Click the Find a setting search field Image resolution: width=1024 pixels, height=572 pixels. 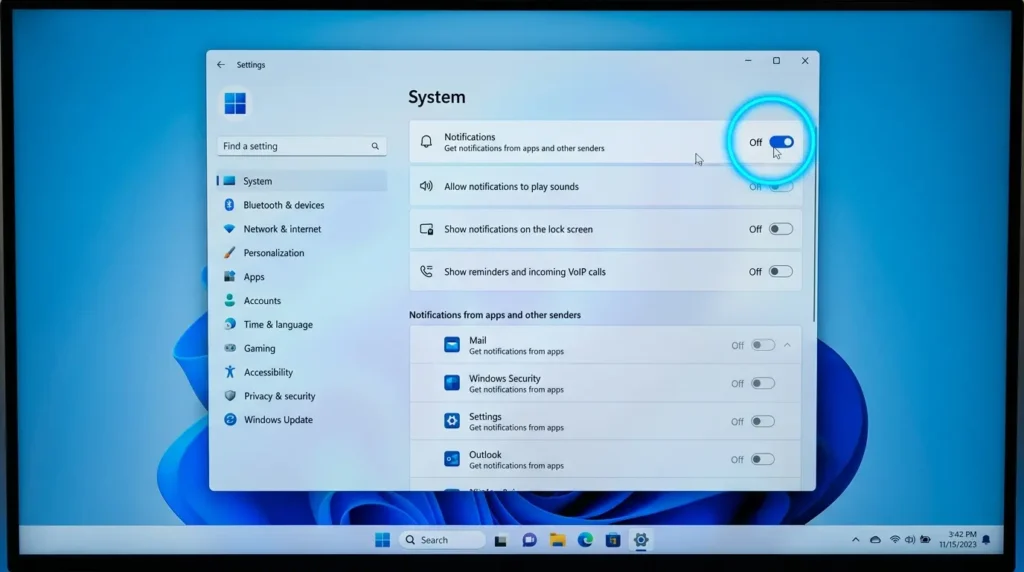point(301,146)
